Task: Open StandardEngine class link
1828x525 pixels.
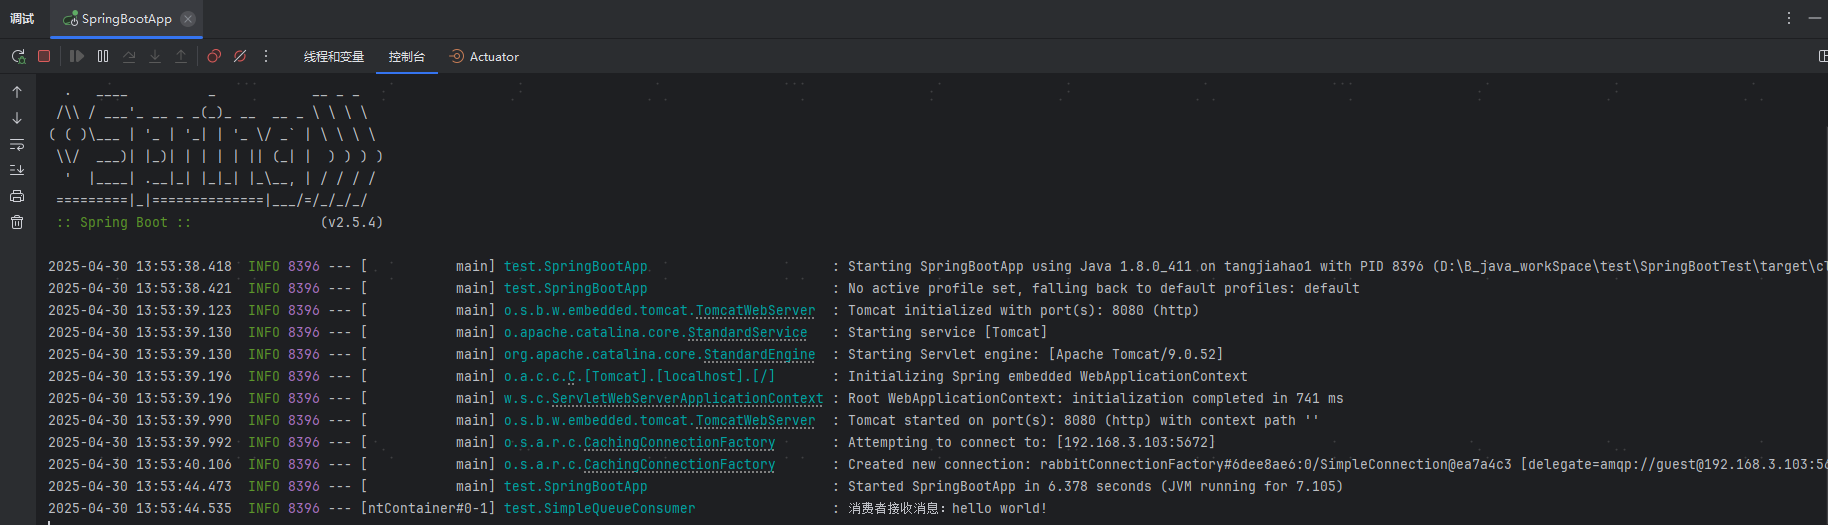Action: pos(759,355)
